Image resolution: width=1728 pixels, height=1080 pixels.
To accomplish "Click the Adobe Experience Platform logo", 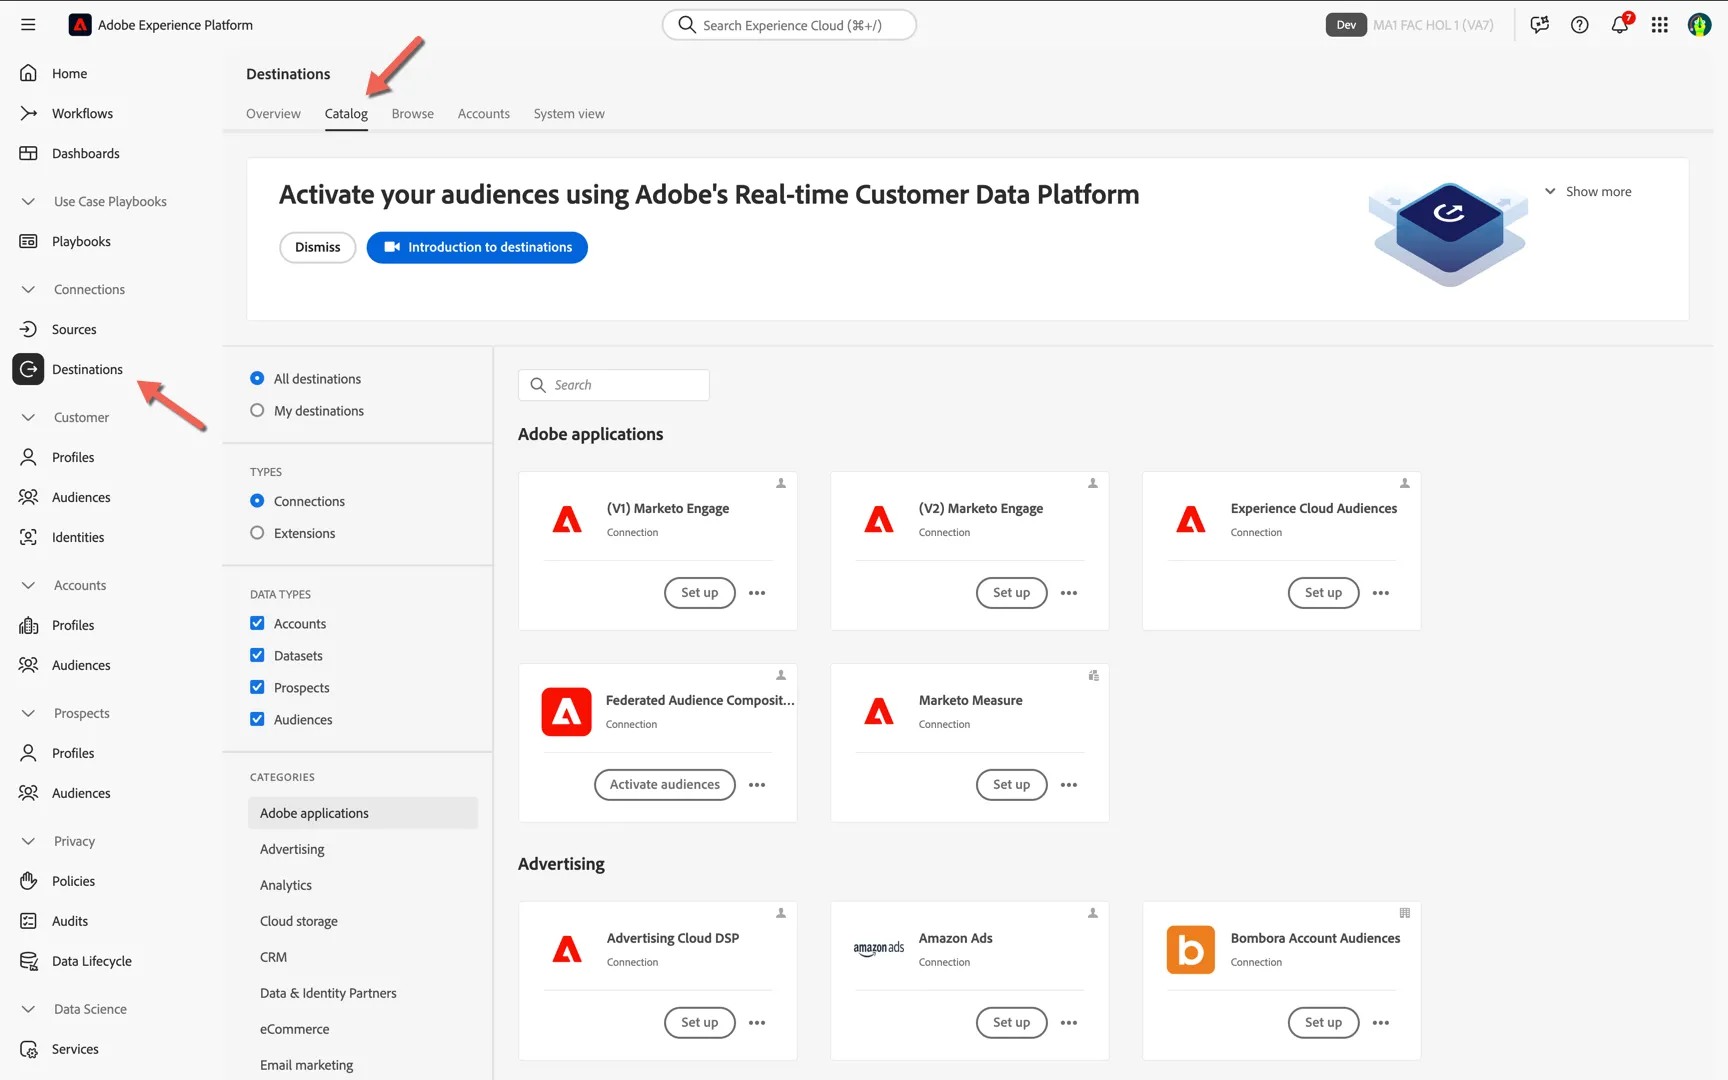I will pyautogui.click(x=80, y=25).
